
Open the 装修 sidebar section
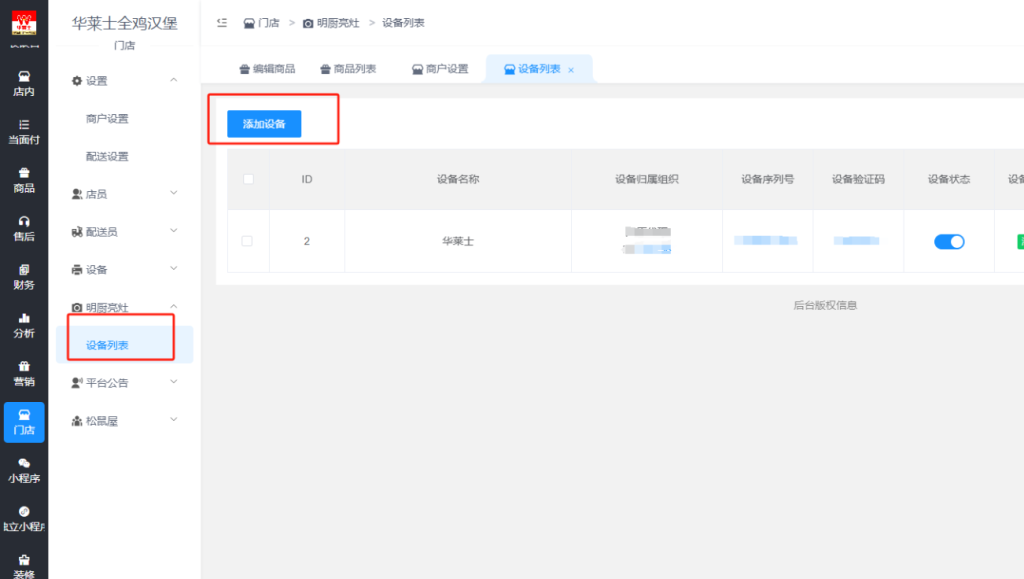click(24, 567)
